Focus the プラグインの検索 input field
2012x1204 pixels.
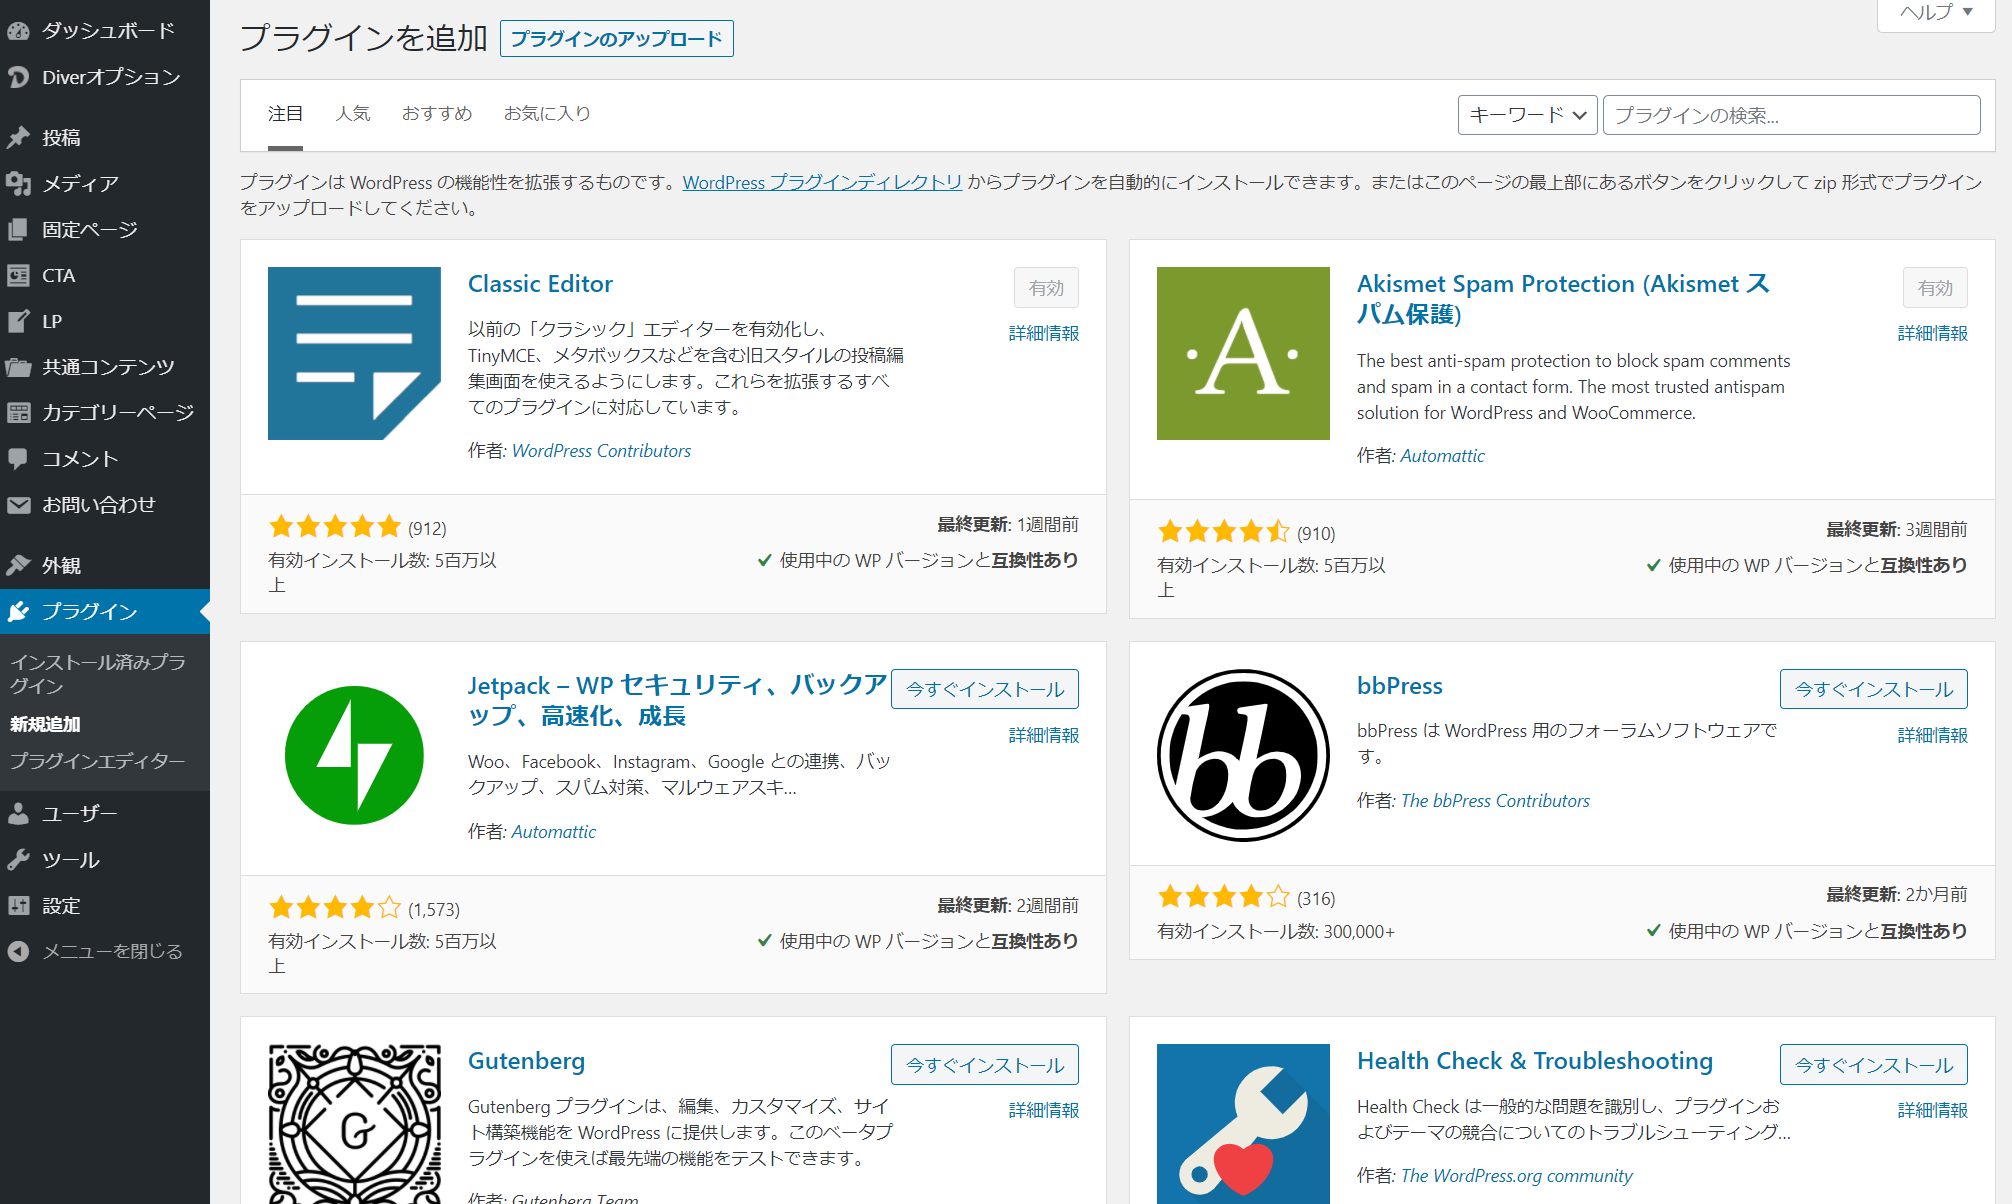click(x=1791, y=115)
